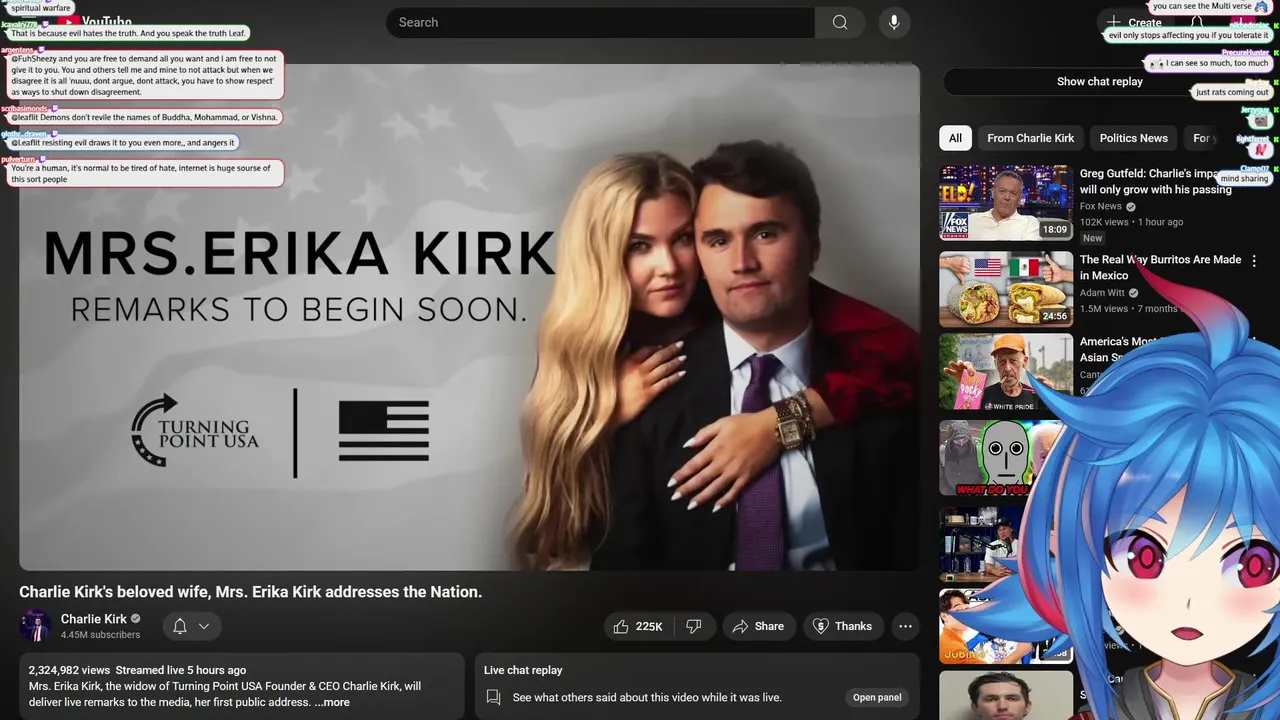Open burritos video thumbnail
Viewport: 1280px width, 720px height.
tap(1006, 289)
